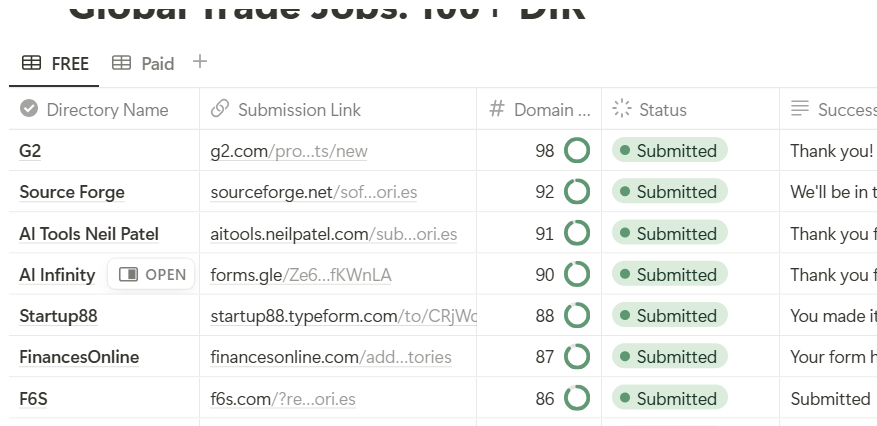The width and height of the screenshot is (877, 426).
Task: Open the sourceforge.net submission link
Action: (314, 192)
